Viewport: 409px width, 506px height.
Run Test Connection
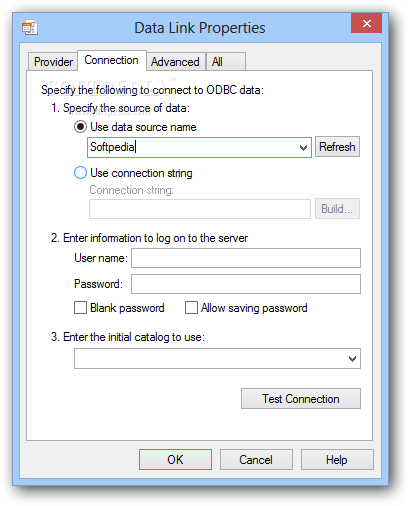(301, 399)
